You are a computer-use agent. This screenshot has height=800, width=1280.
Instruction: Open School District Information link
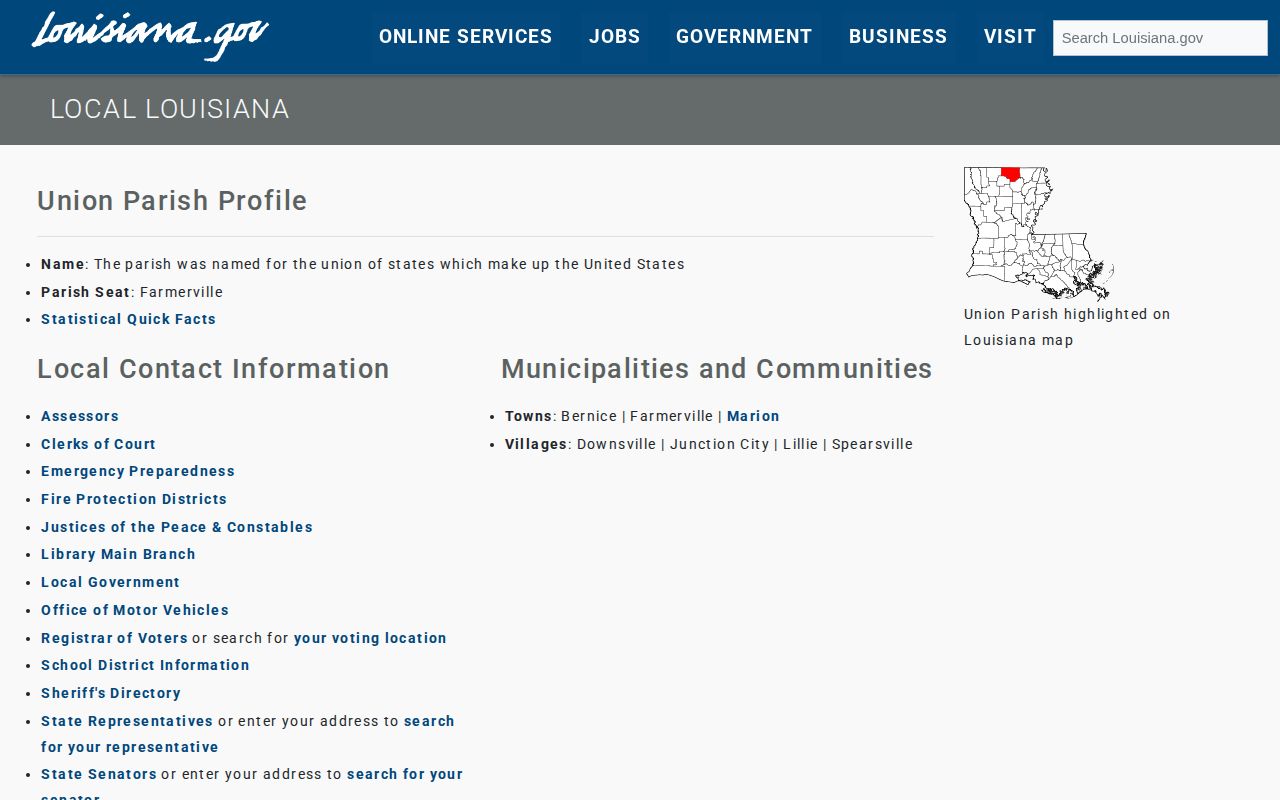[145, 665]
